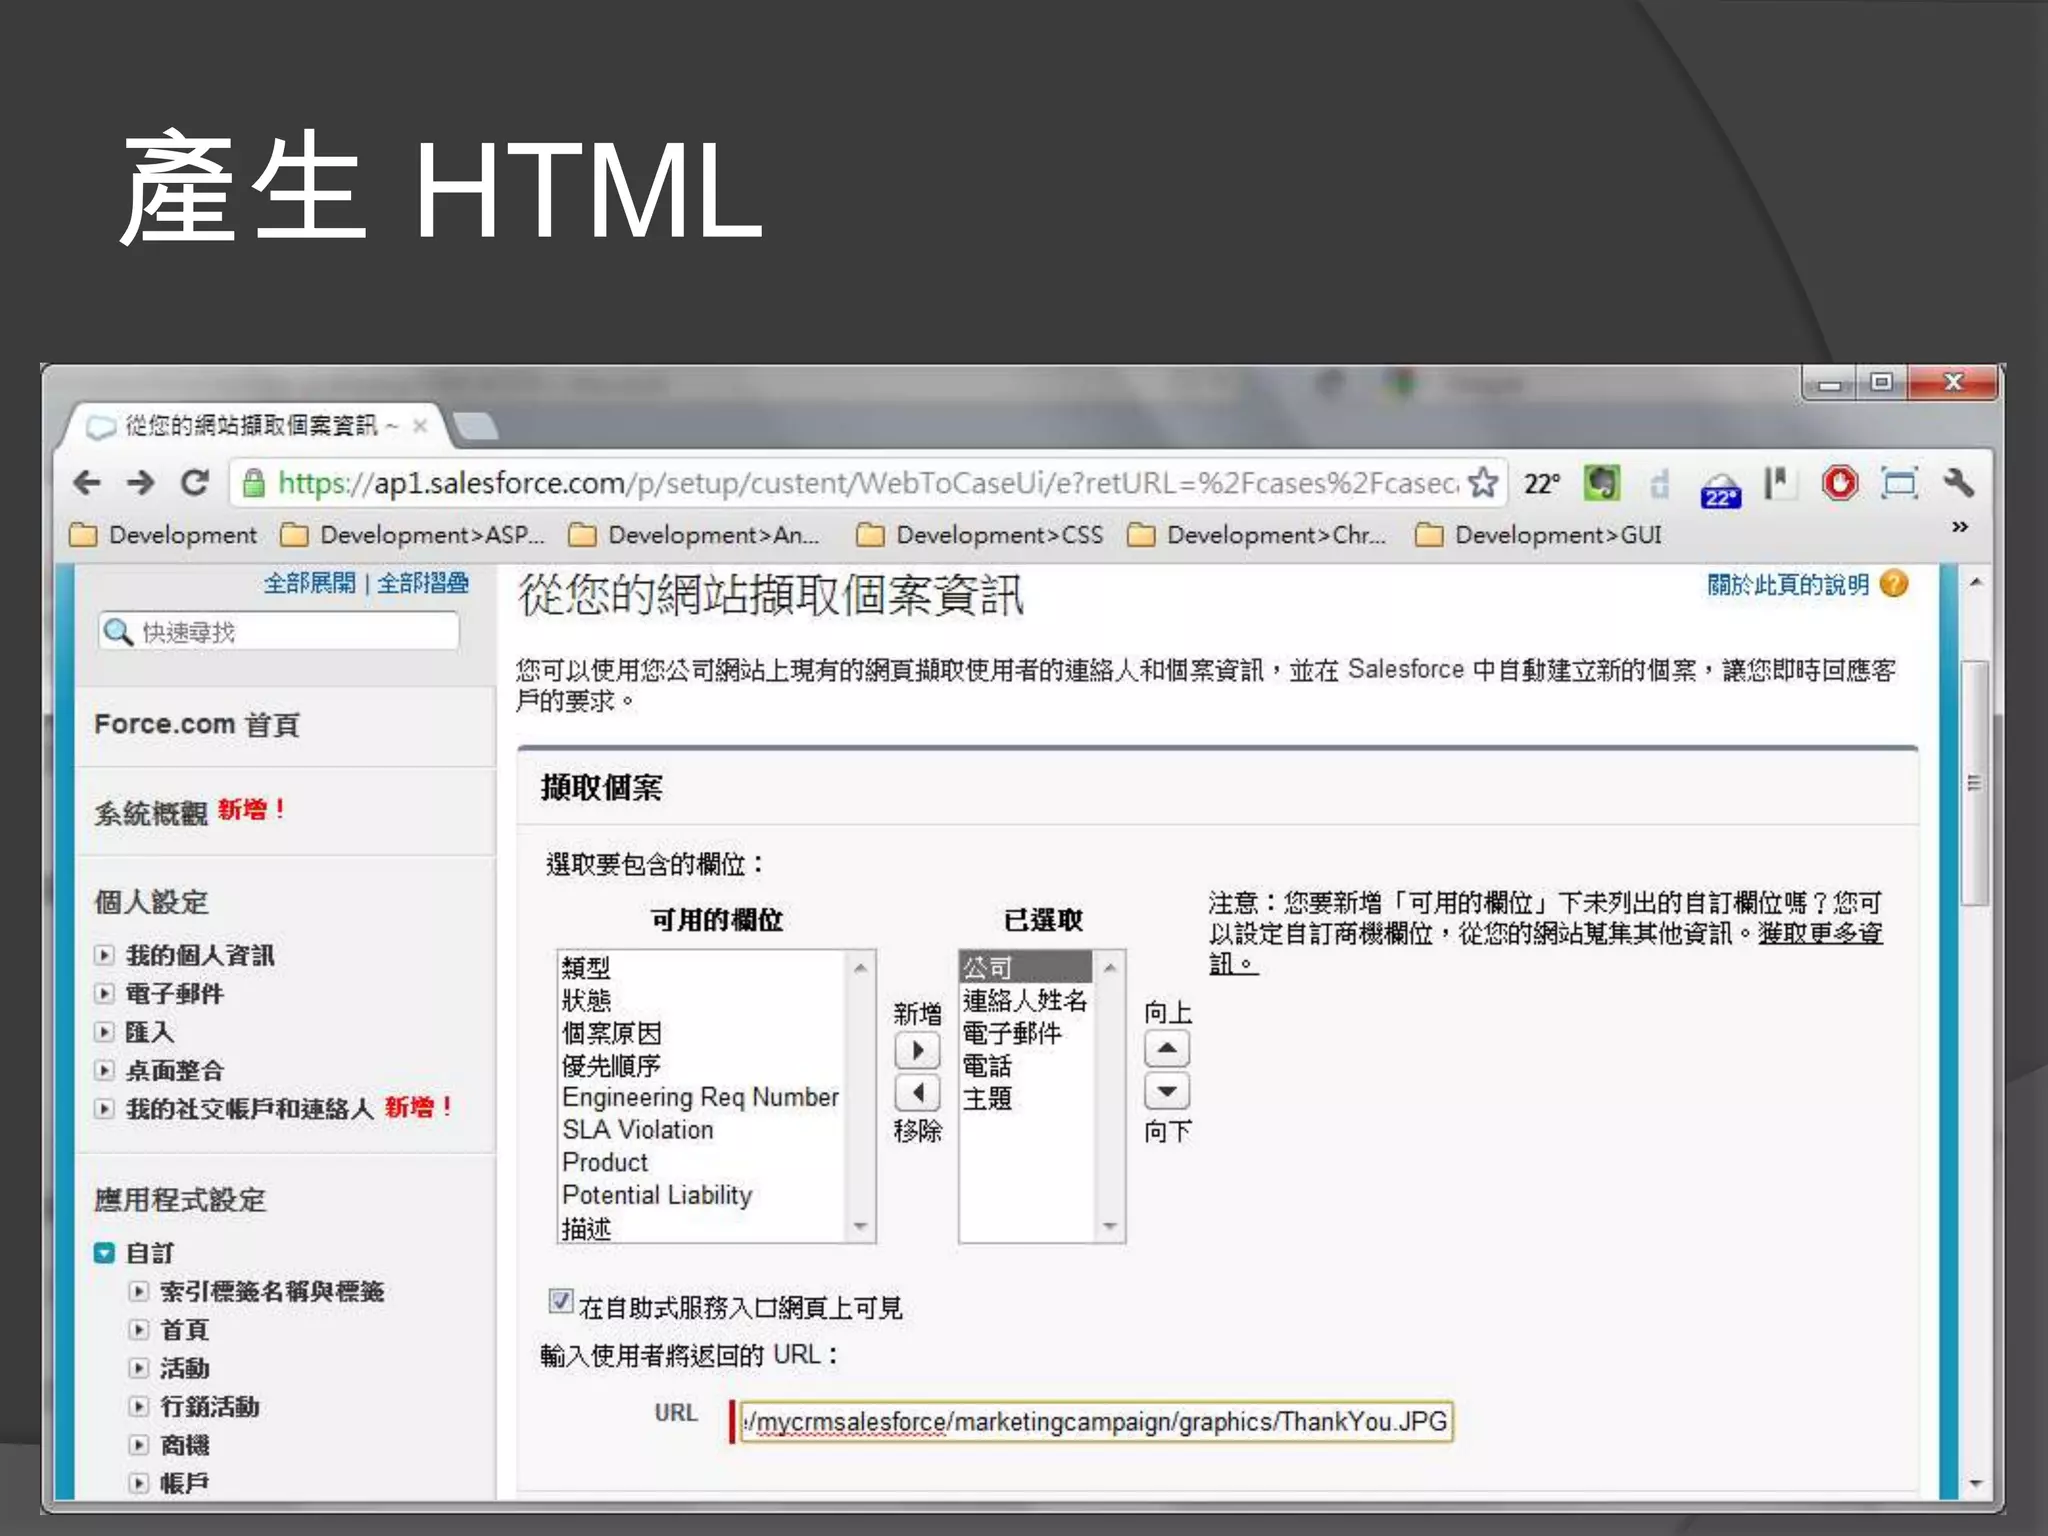Expand the 電子郵件 node under 個人設定
The width and height of the screenshot is (2048, 1536).
click(104, 994)
